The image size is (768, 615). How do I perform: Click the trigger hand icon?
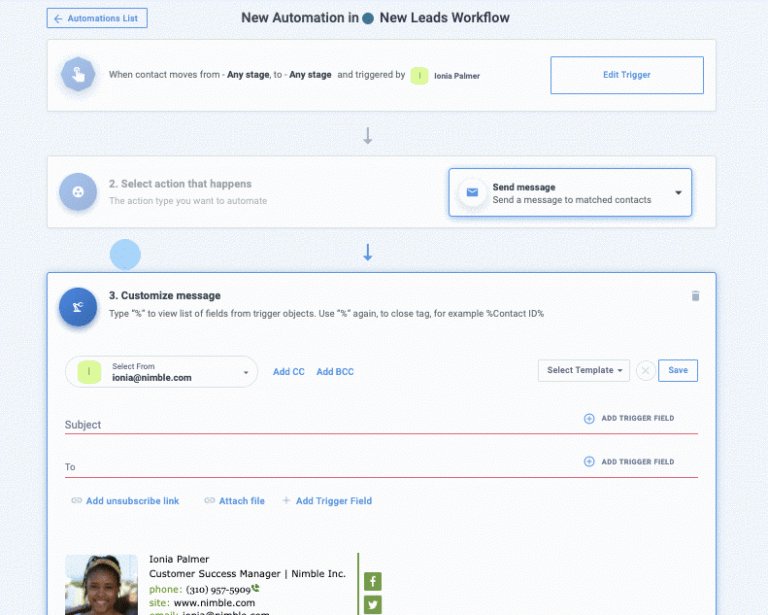click(x=78, y=75)
